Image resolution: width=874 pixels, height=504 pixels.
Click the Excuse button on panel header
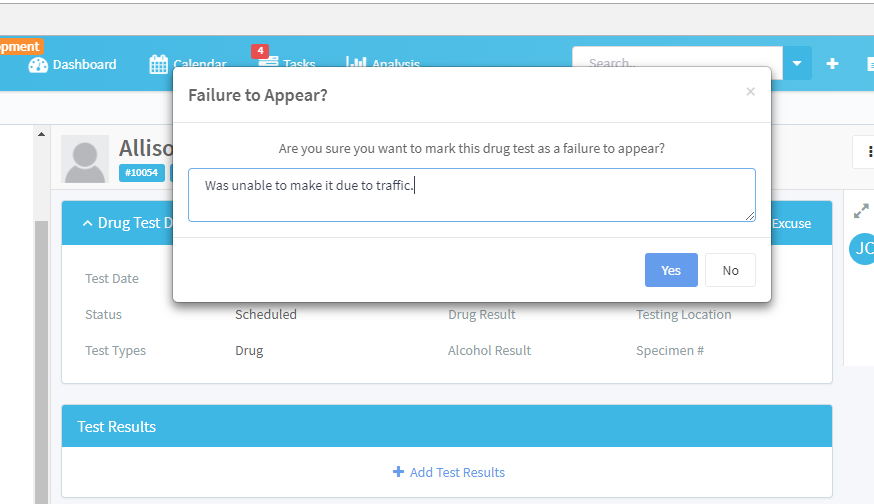tap(791, 223)
